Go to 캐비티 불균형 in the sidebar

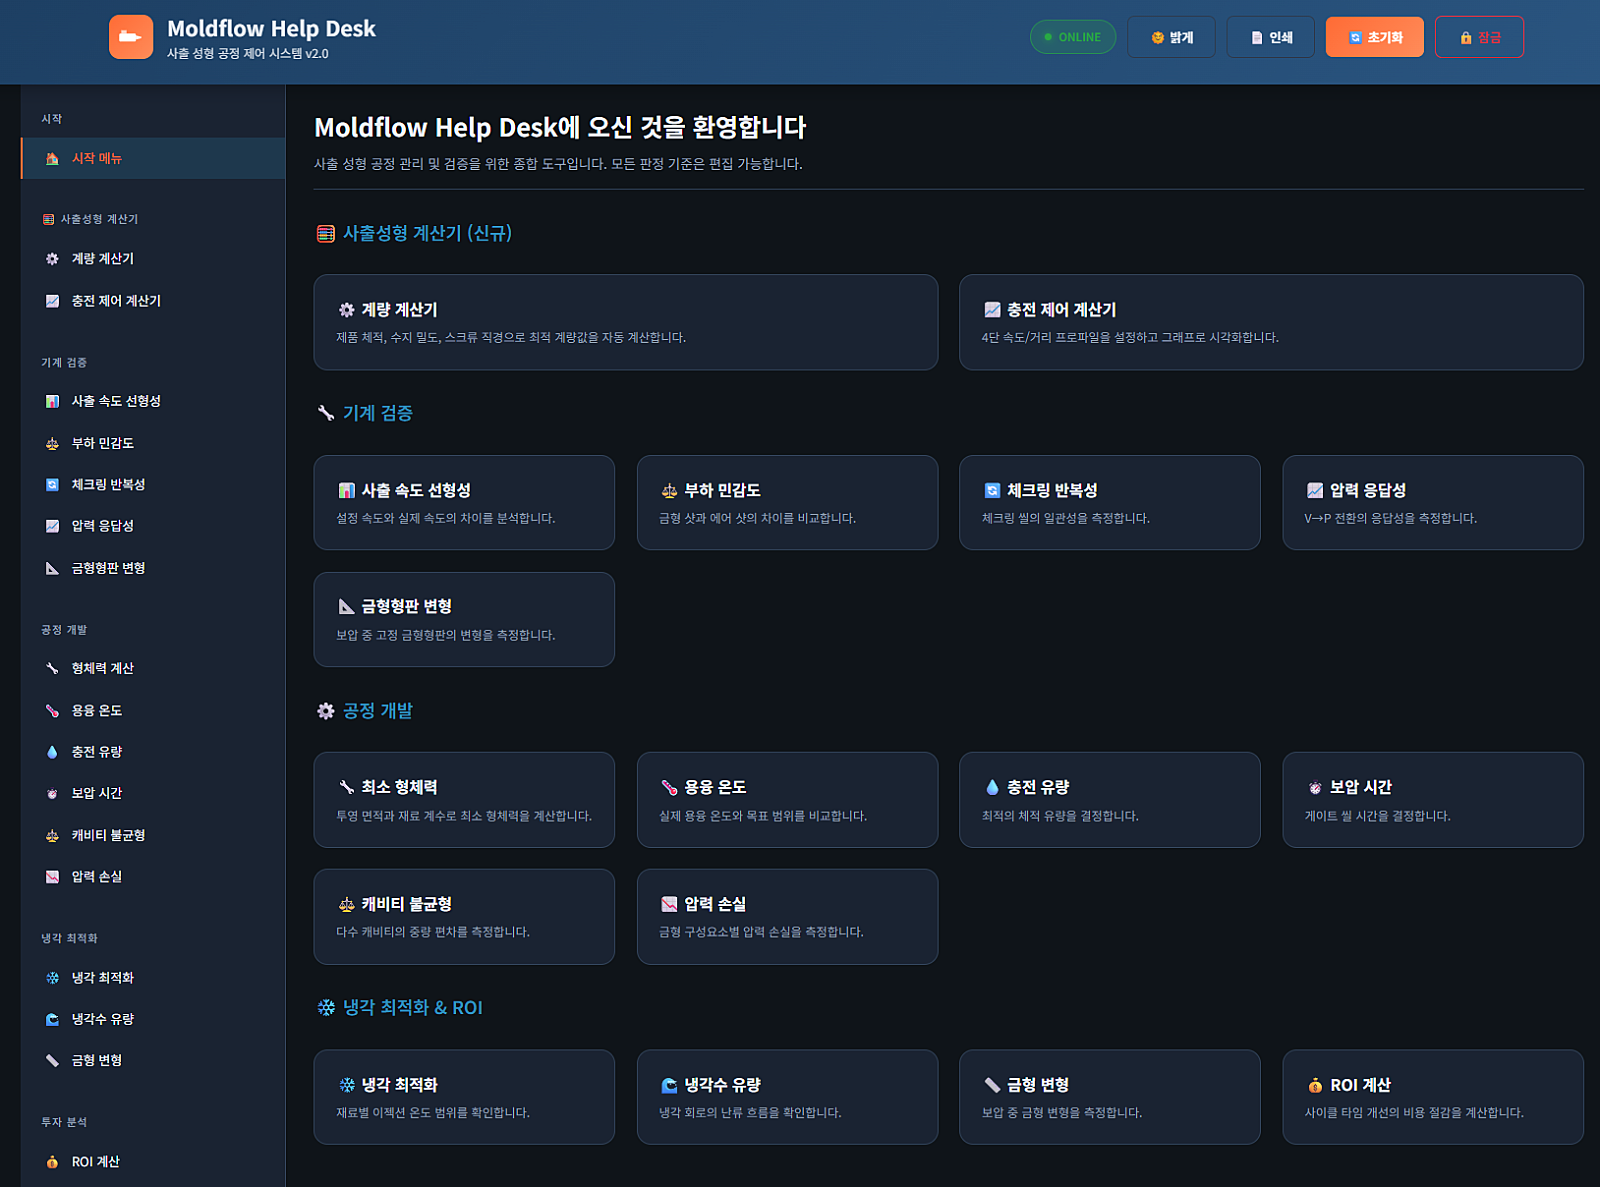[x=153, y=835]
